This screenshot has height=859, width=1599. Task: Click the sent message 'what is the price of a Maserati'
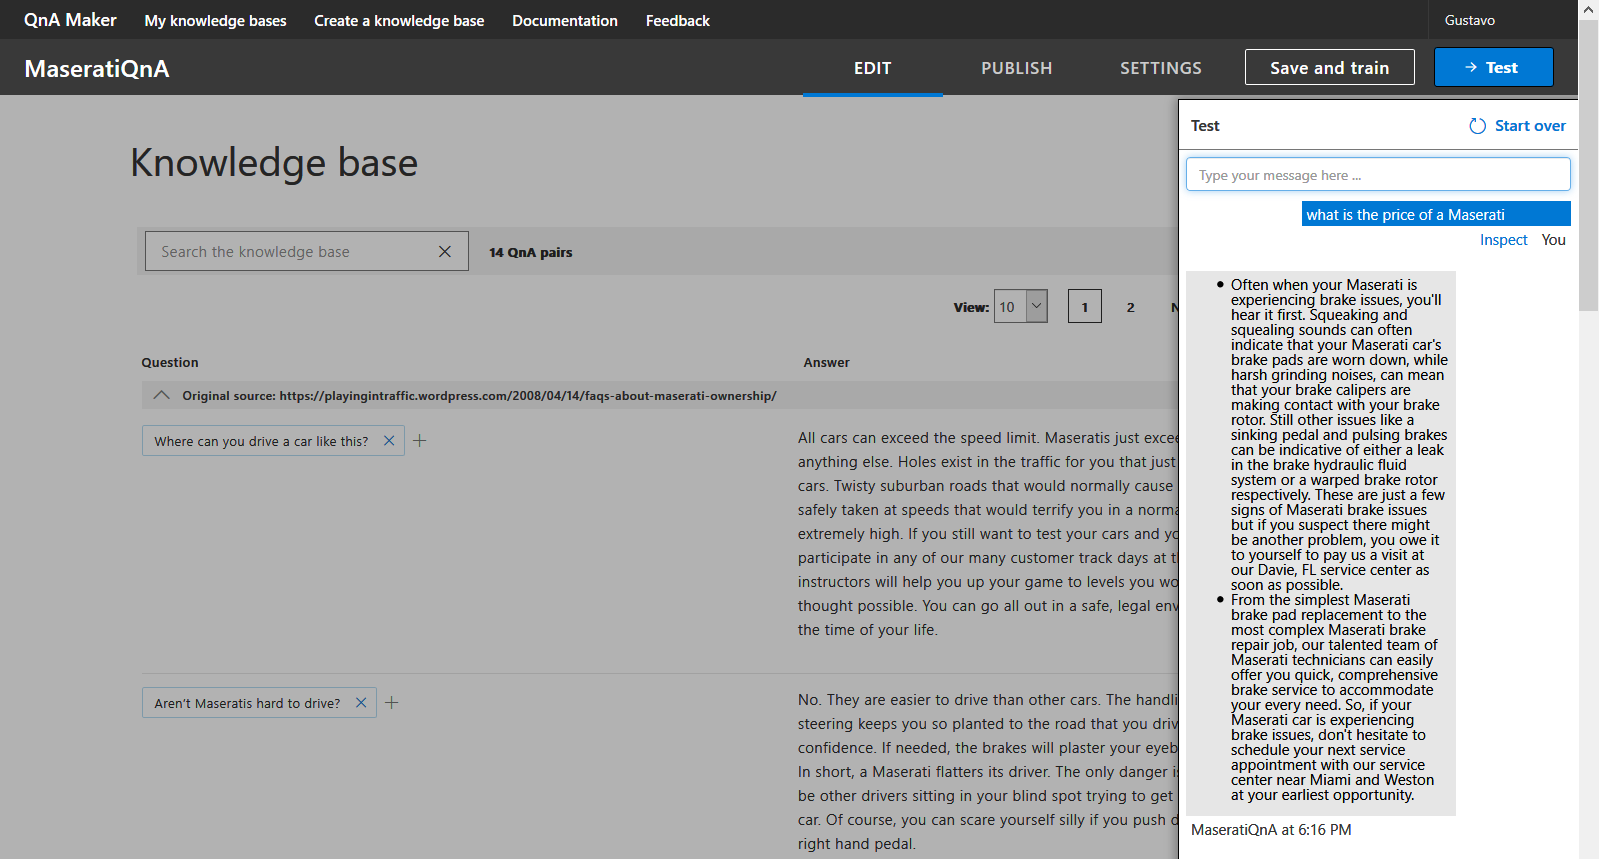point(1436,214)
